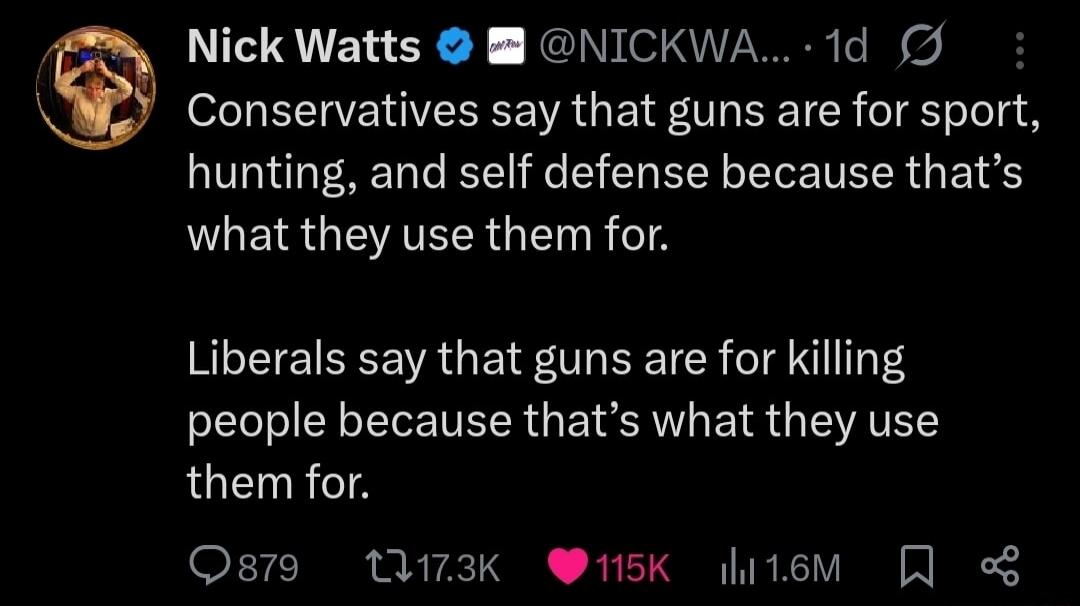The height and width of the screenshot is (606, 1080).
Task: Click the 'Liberals say that guns' paragraph
Action: (x=563, y=421)
